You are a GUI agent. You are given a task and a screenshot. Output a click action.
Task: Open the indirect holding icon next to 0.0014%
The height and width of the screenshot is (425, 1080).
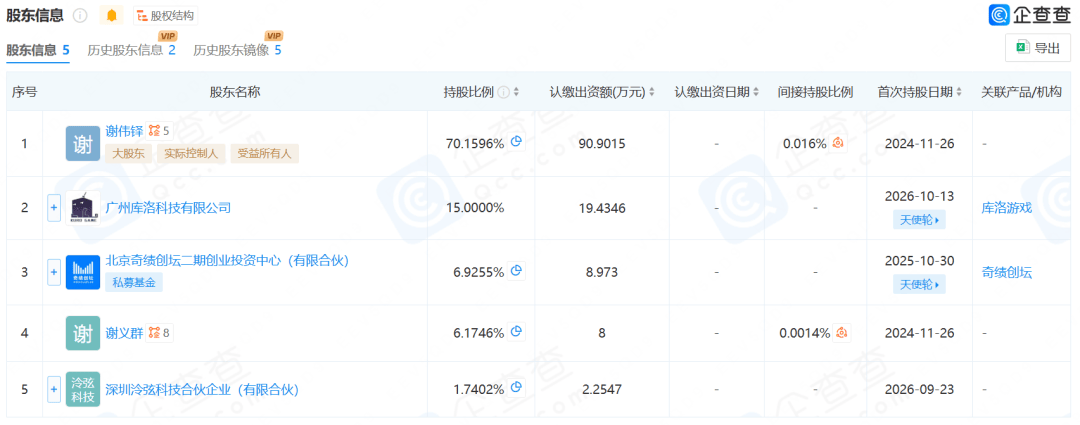point(841,333)
